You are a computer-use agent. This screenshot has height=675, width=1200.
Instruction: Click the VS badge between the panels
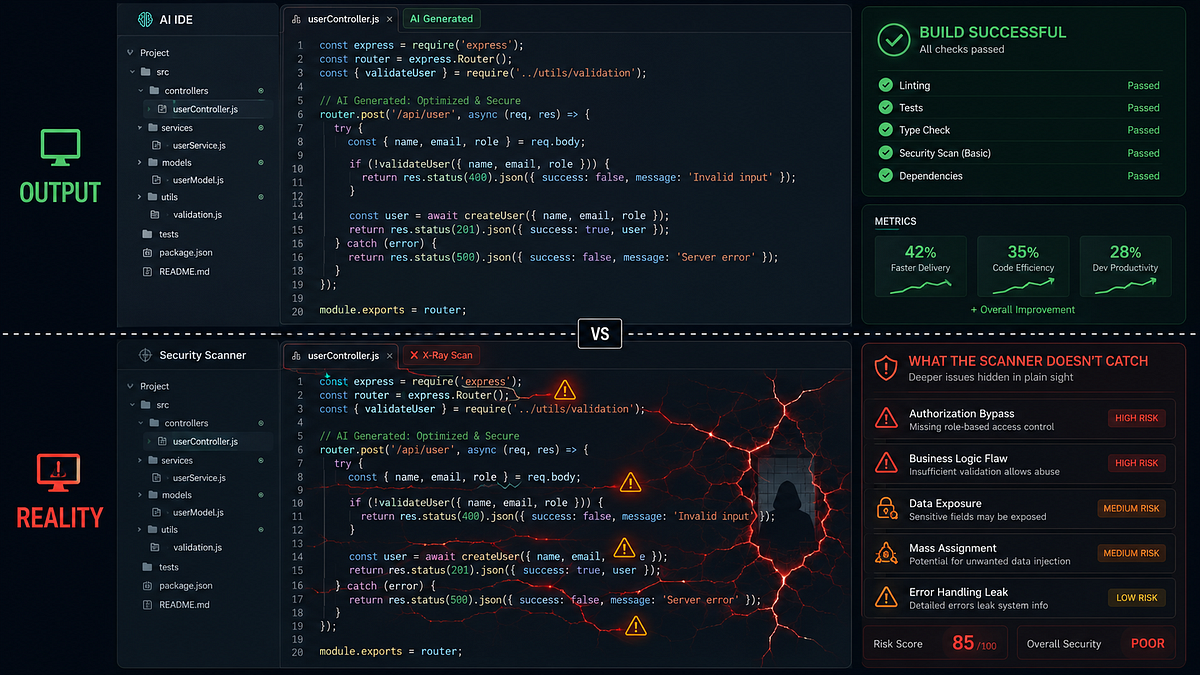click(x=600, y=334)
